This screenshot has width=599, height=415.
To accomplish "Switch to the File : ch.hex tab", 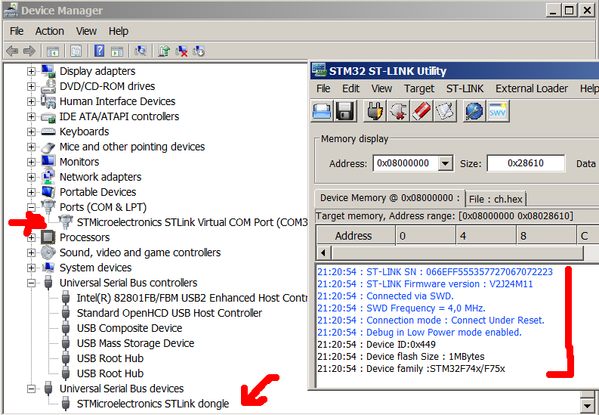I will (495, 199).
